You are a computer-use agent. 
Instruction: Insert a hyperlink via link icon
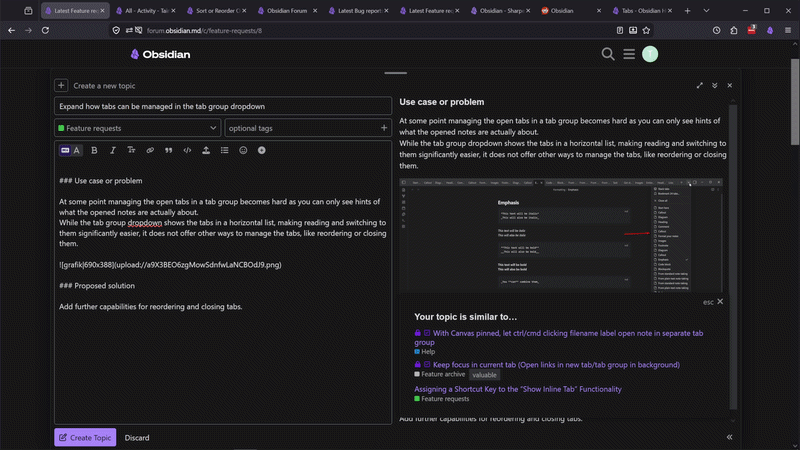[150, 151]
